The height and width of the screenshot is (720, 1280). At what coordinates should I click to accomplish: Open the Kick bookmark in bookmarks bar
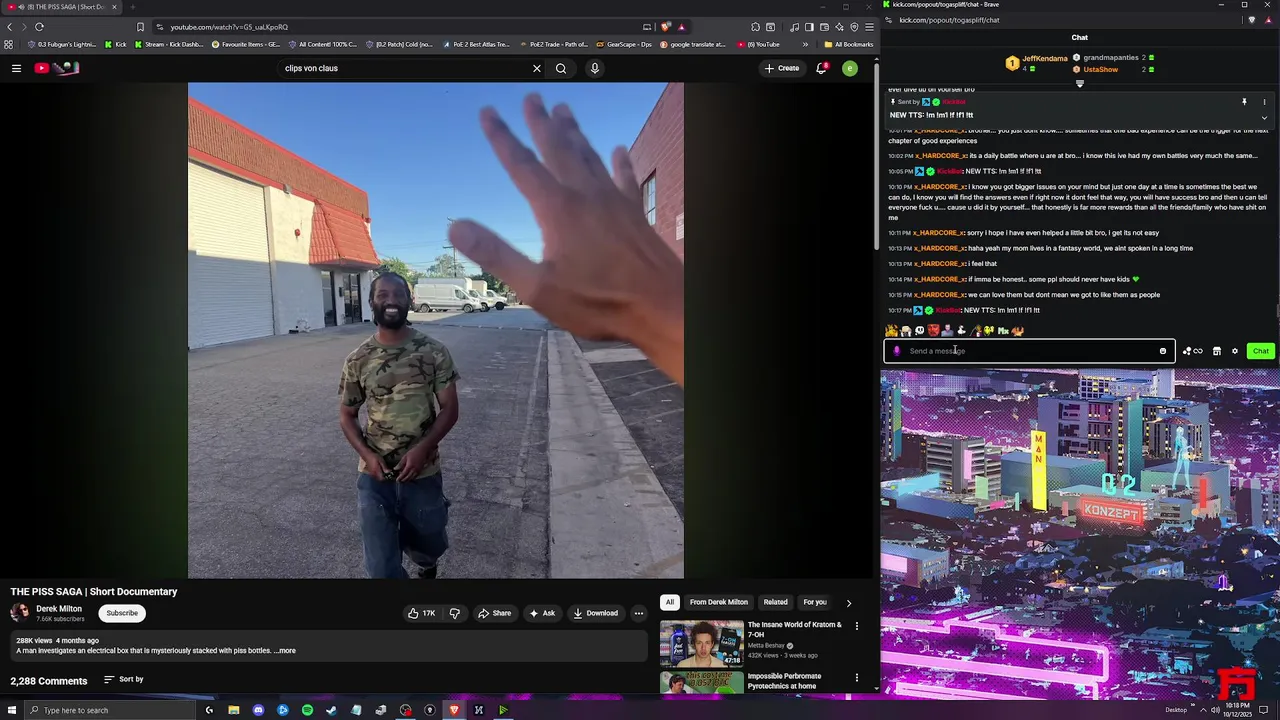click(116, 44)
